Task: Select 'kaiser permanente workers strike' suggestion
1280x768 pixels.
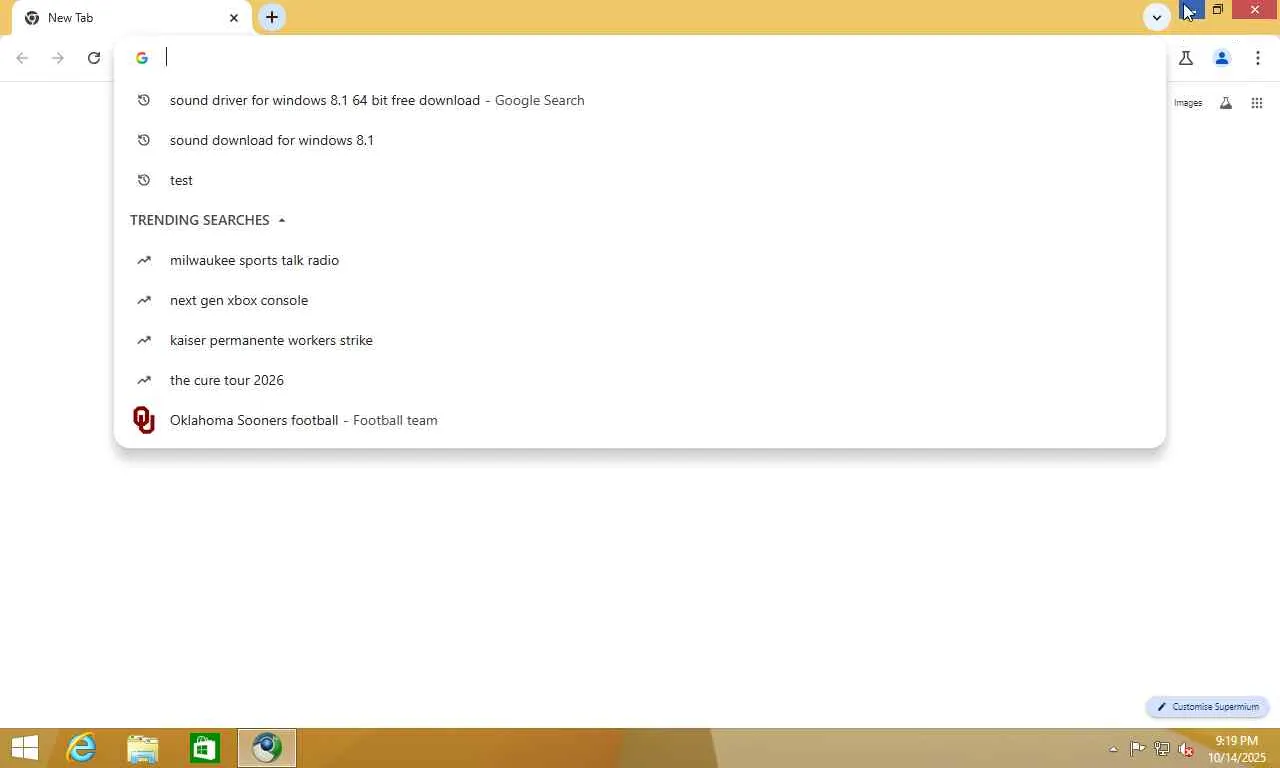Action: tap(640, 340)
